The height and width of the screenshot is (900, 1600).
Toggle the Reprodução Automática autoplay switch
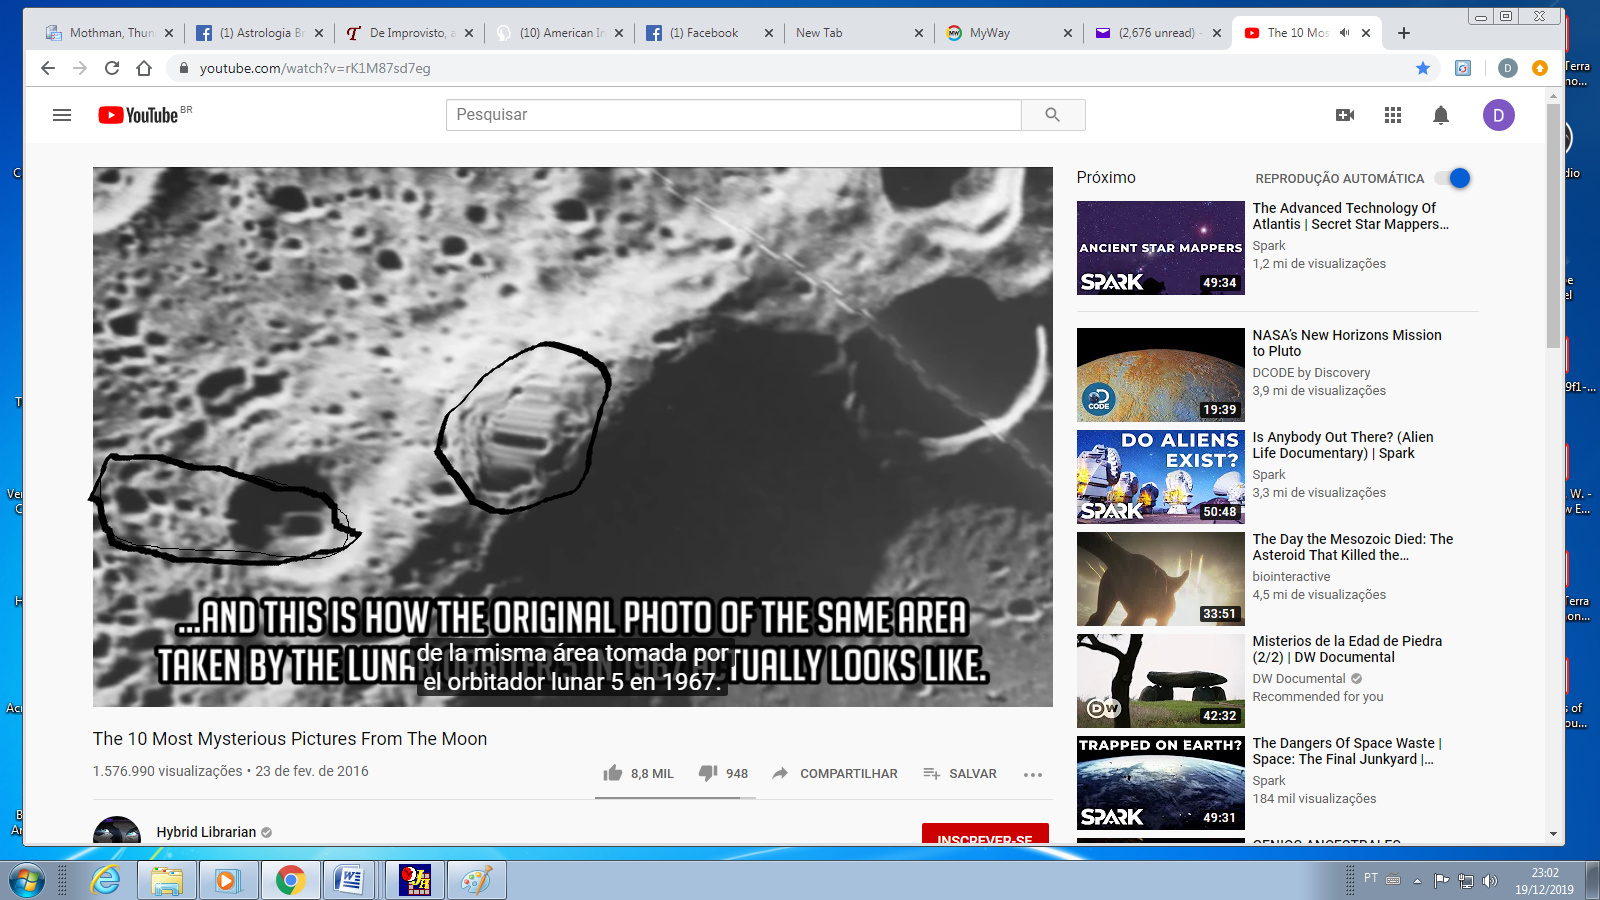tap(1453, 178)
